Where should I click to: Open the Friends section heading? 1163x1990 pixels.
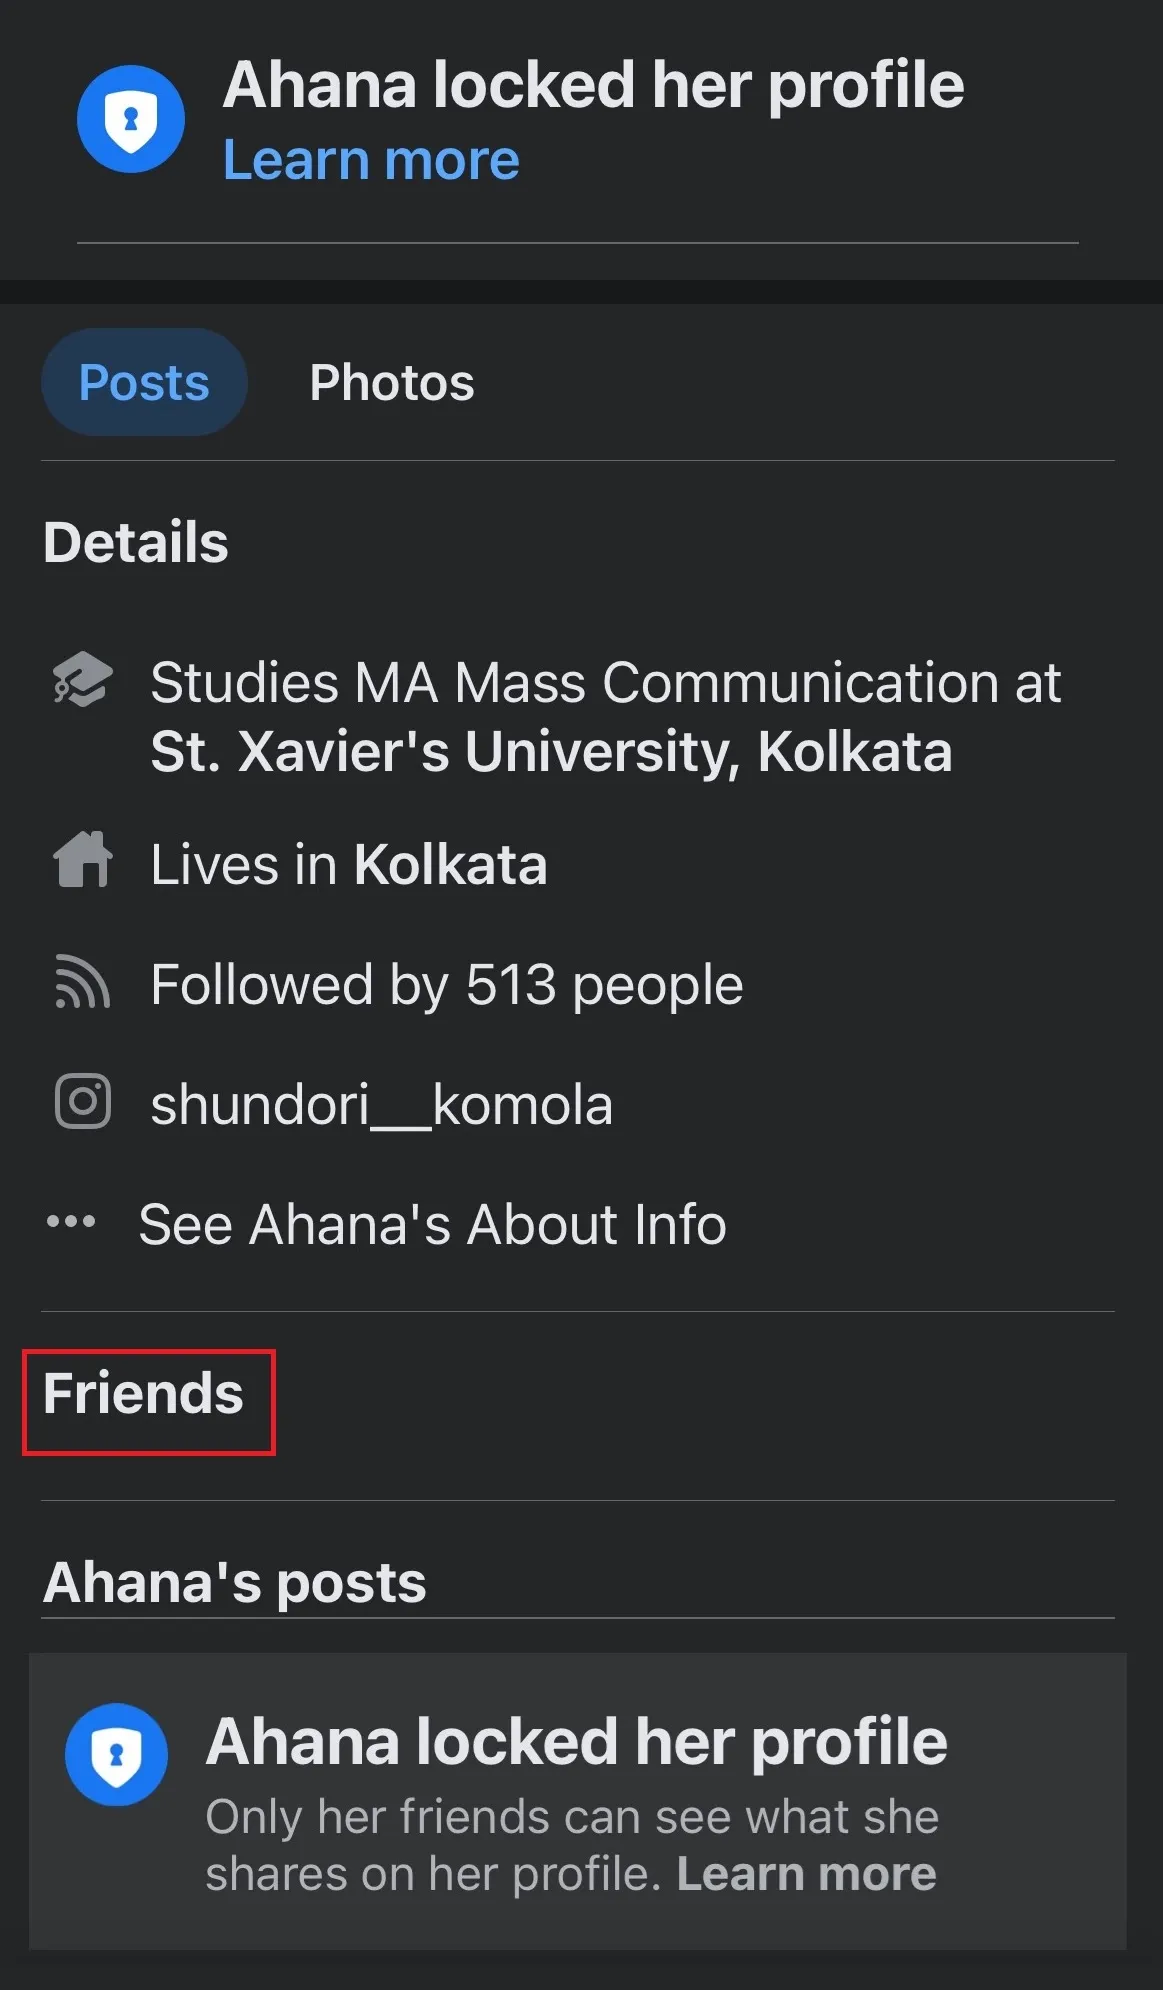tap(144, 1394)
